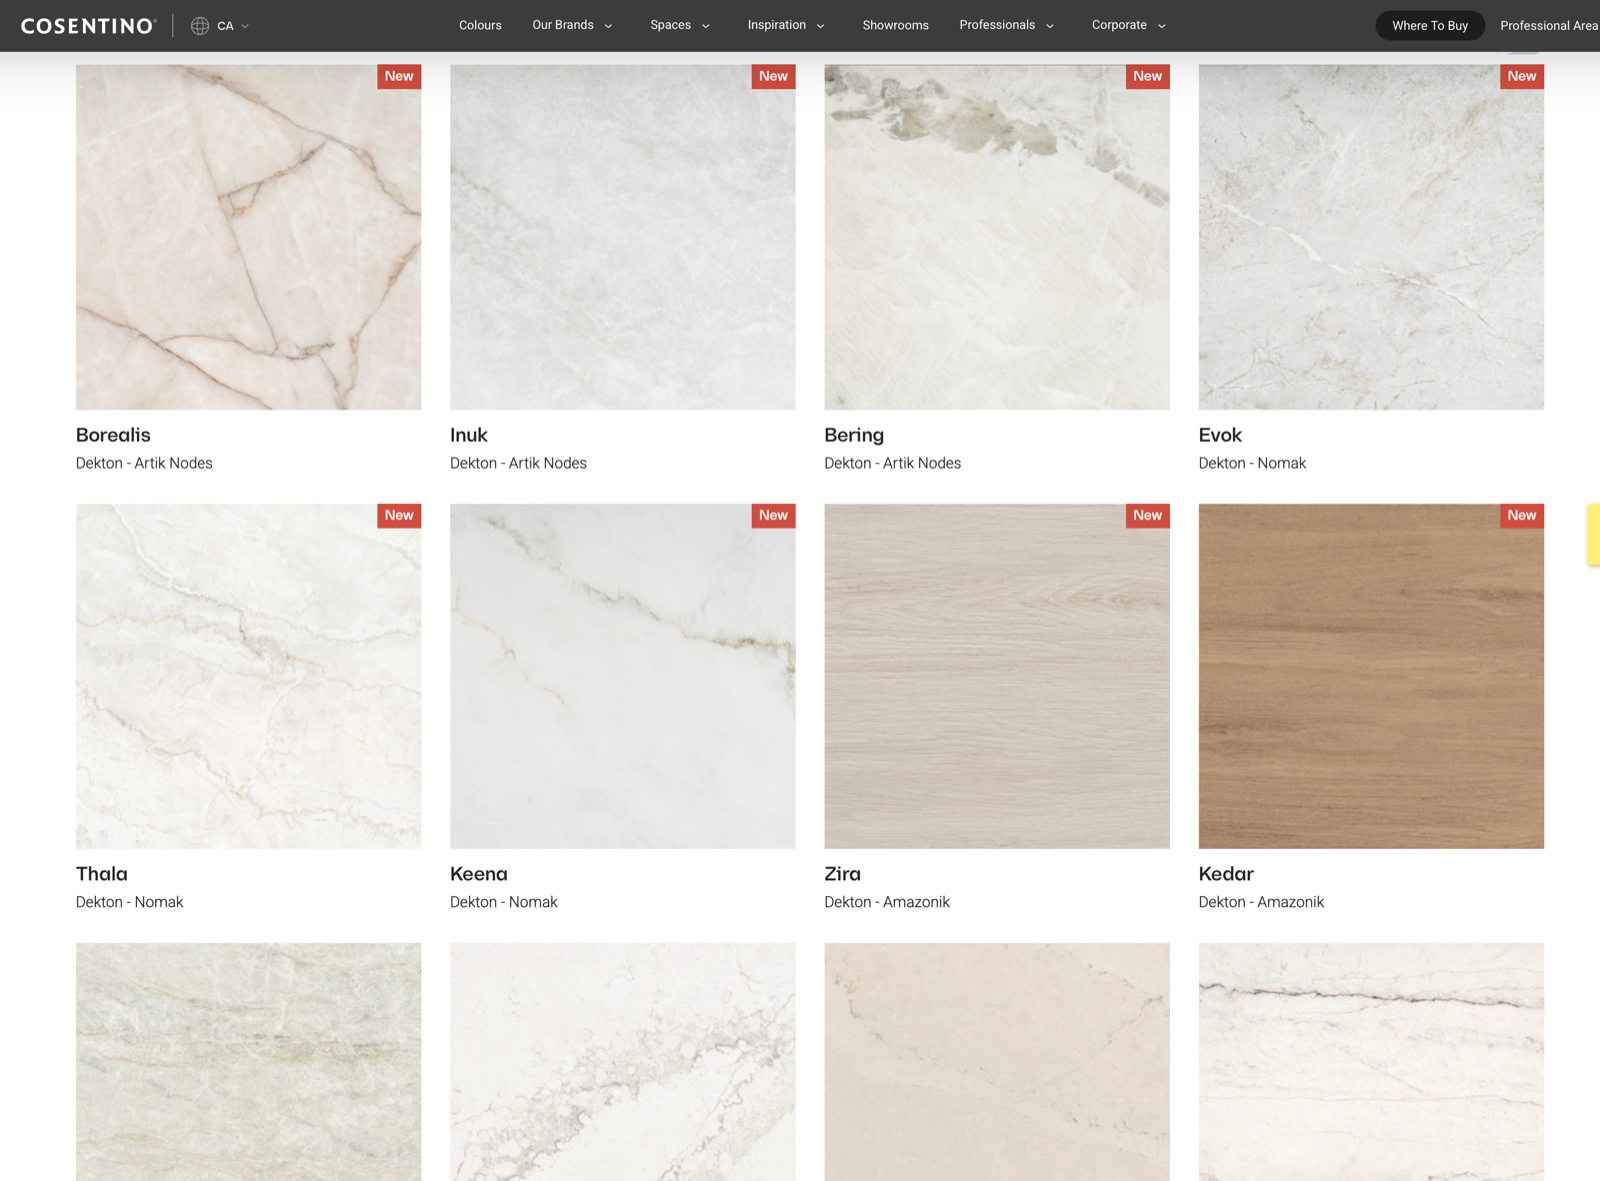Screen dimensions: 1600x1181
Task: Open the Thala product title link
Action: 102,874
